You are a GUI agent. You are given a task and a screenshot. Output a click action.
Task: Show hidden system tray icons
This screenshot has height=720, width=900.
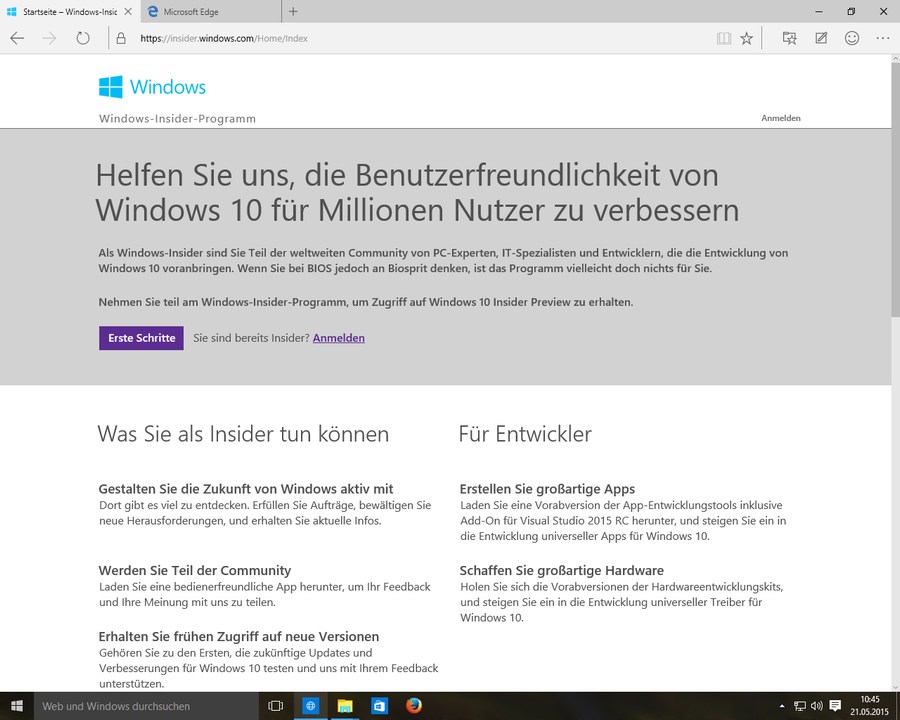(781, 706)
